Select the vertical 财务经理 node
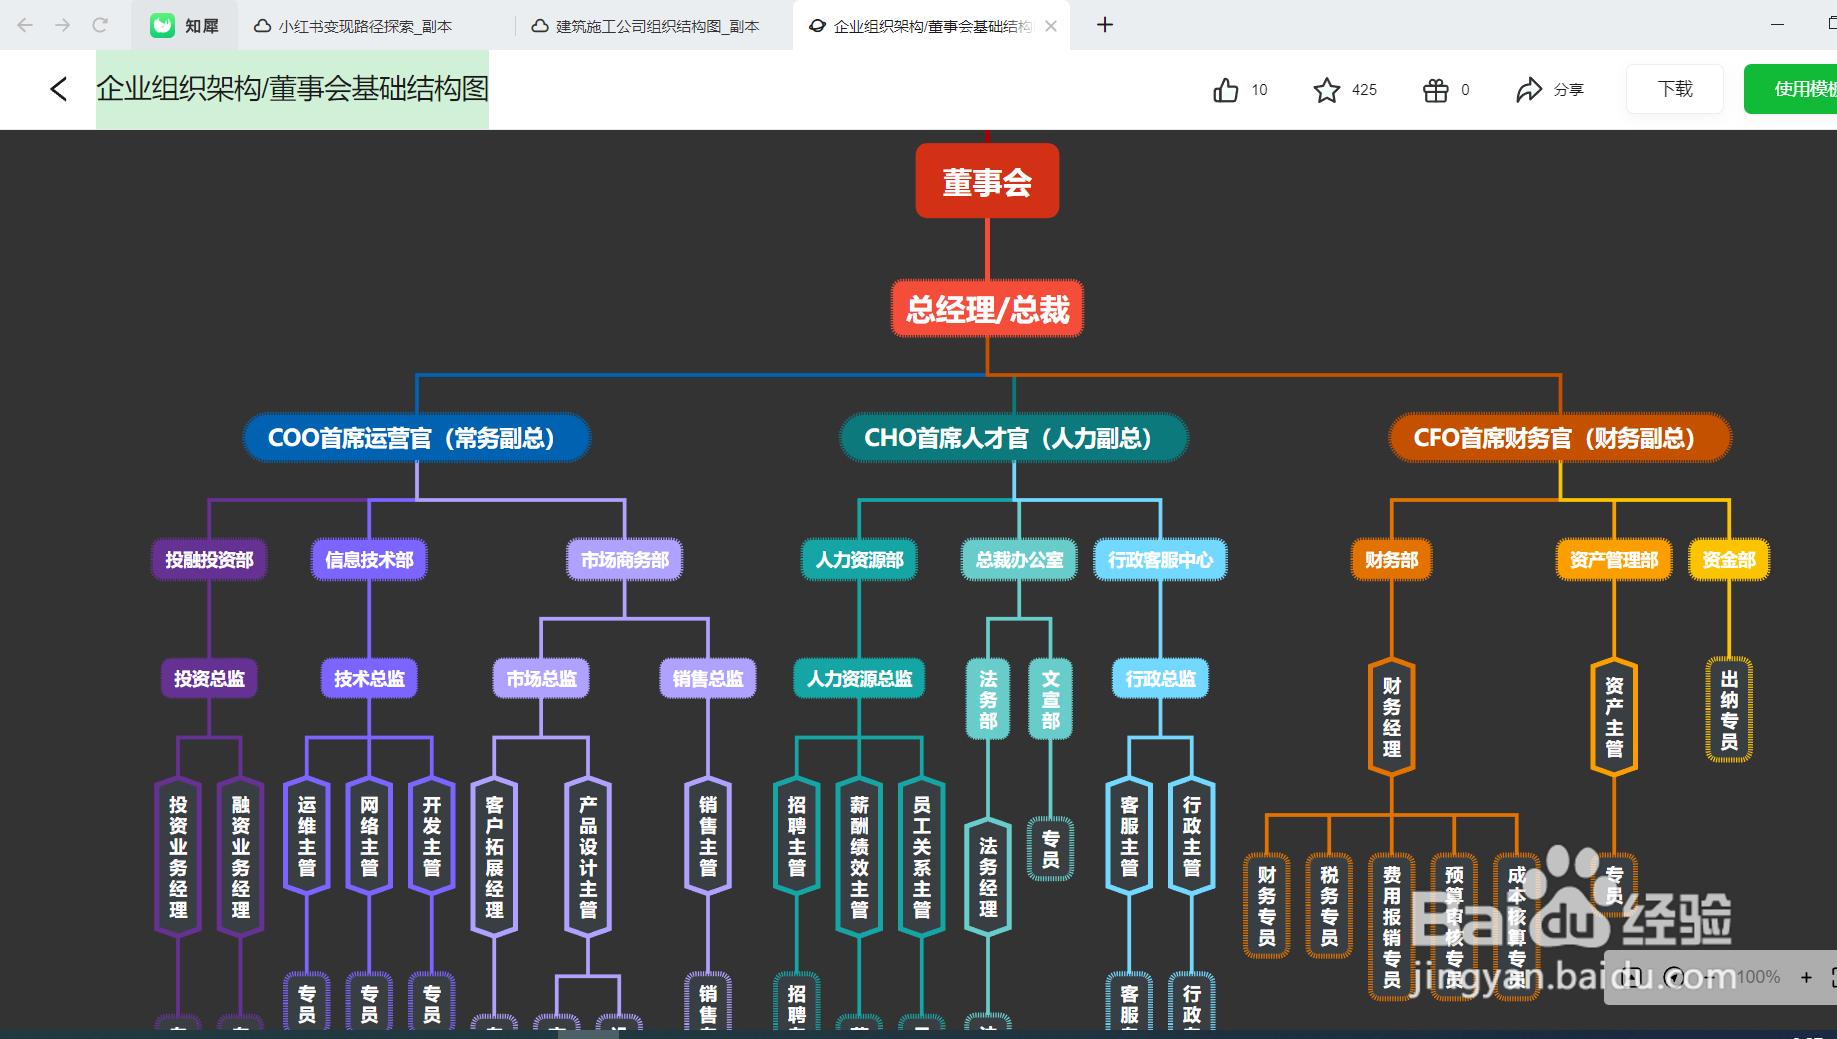This screenshot has height=1039, width=1837. coord(1391,717)
